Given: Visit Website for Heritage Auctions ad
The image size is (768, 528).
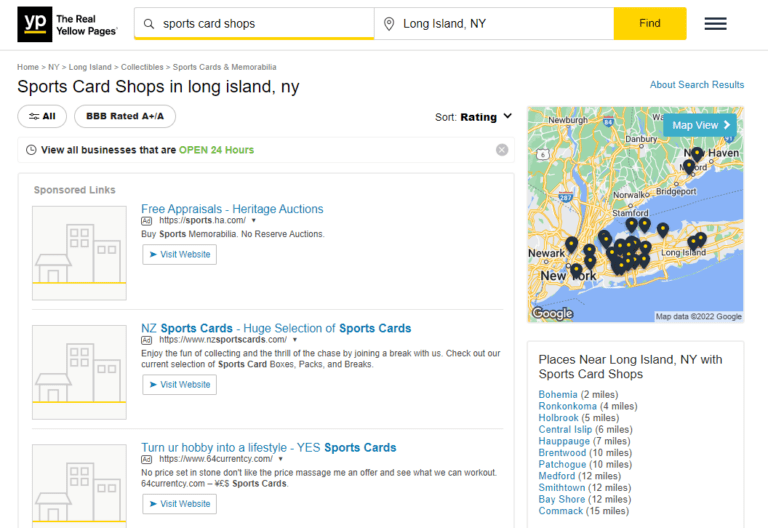Looking at the screenshot, I should [x=180, y=255].
